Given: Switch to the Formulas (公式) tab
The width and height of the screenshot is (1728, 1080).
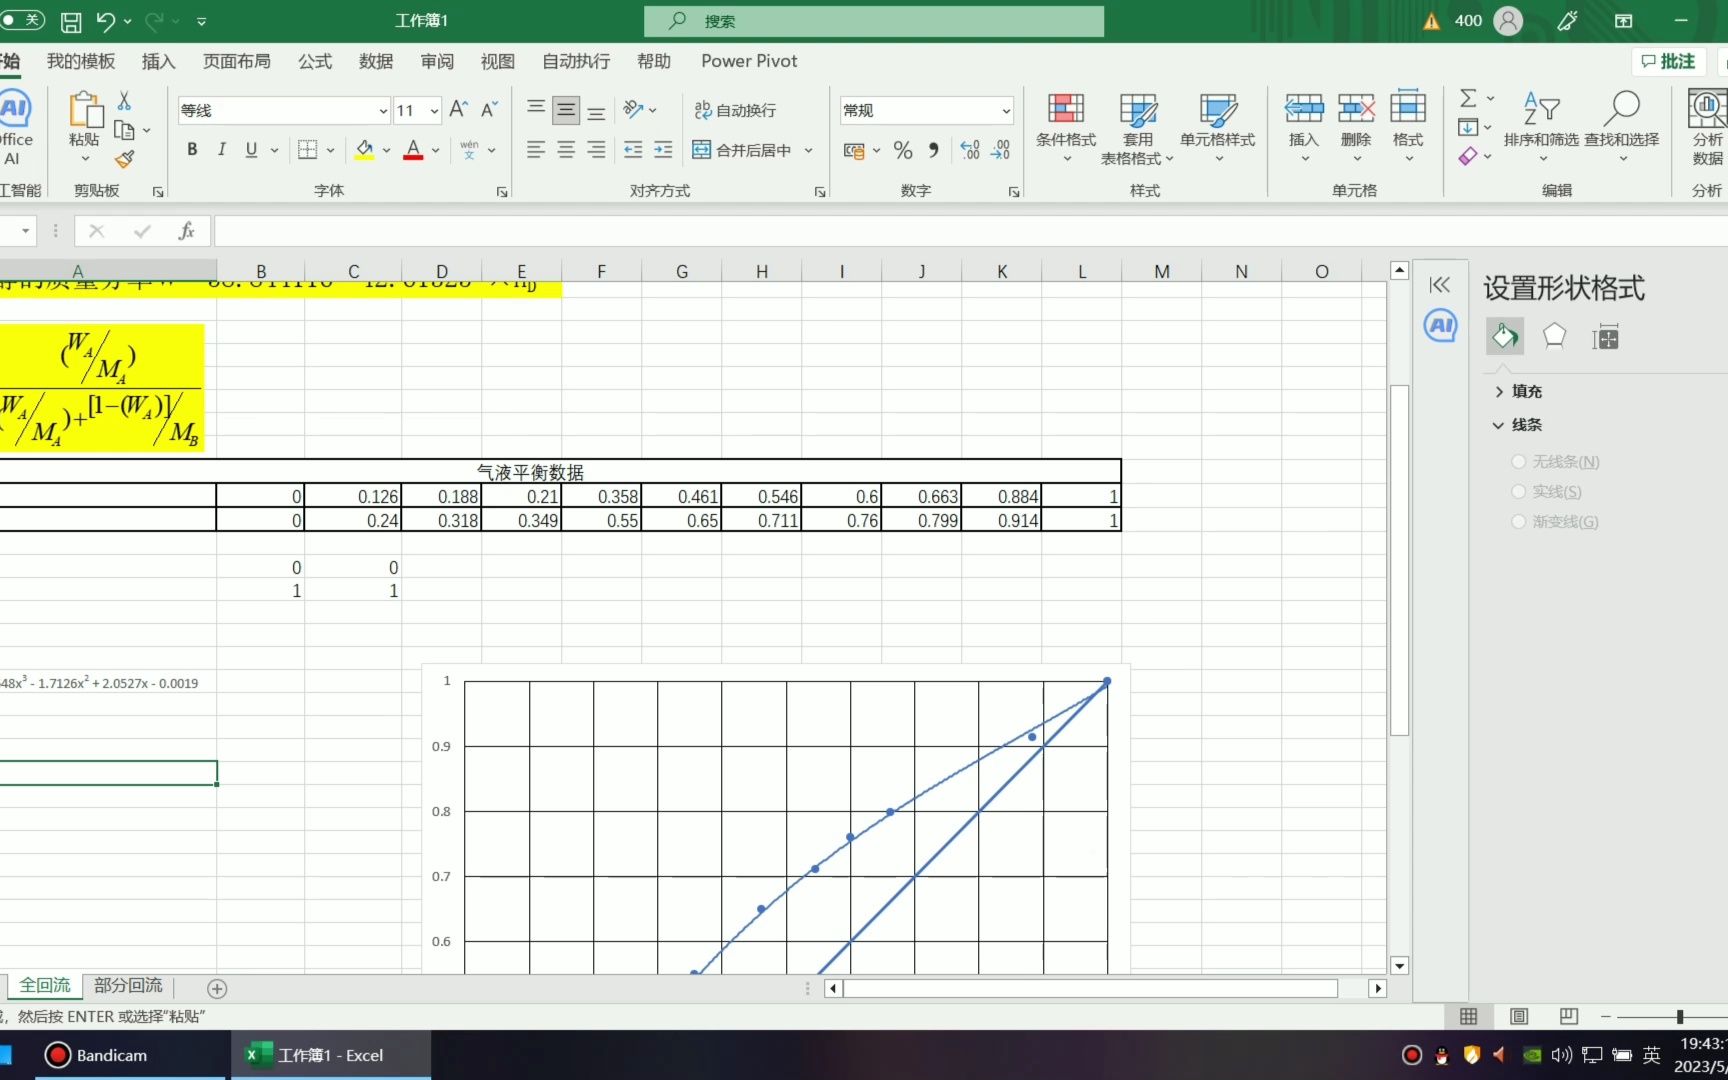Looking at the screenshot, I should (315, 61).
